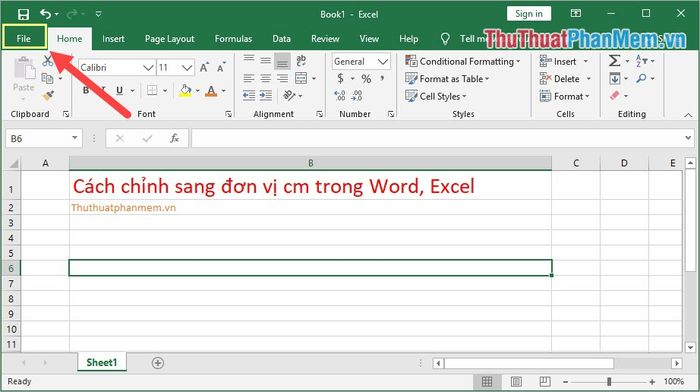Toggle Underline formatting

click(x=119, y=90)
